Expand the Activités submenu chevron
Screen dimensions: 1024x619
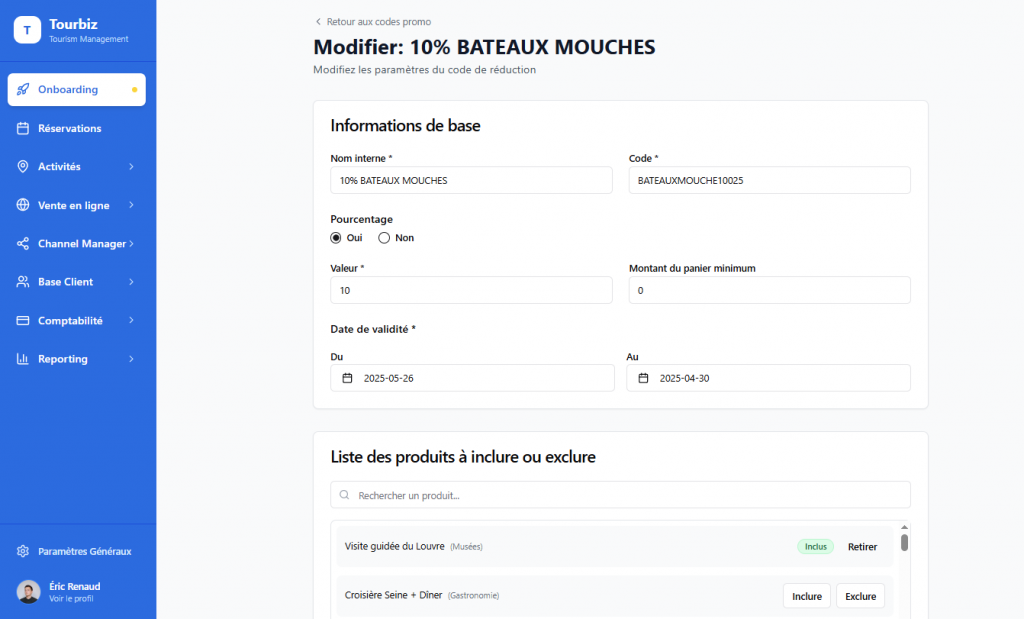(131, 167)
